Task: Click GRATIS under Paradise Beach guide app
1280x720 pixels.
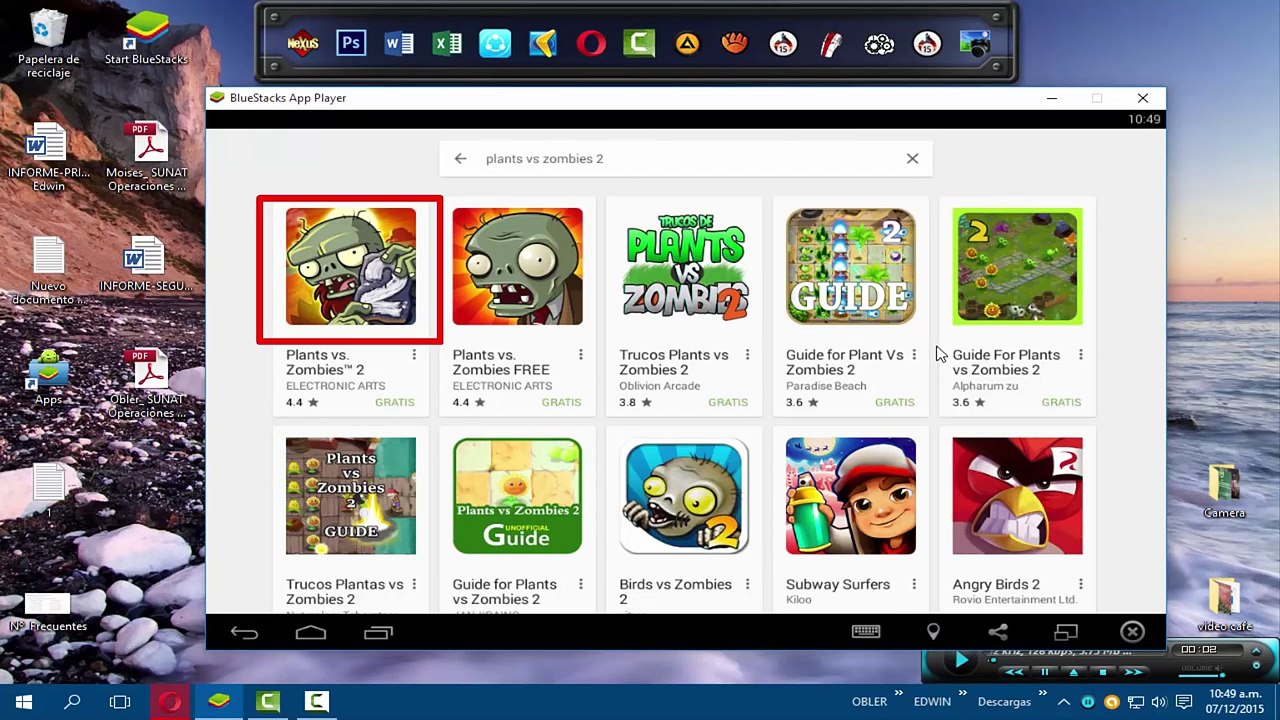Action: pos(895,402)
